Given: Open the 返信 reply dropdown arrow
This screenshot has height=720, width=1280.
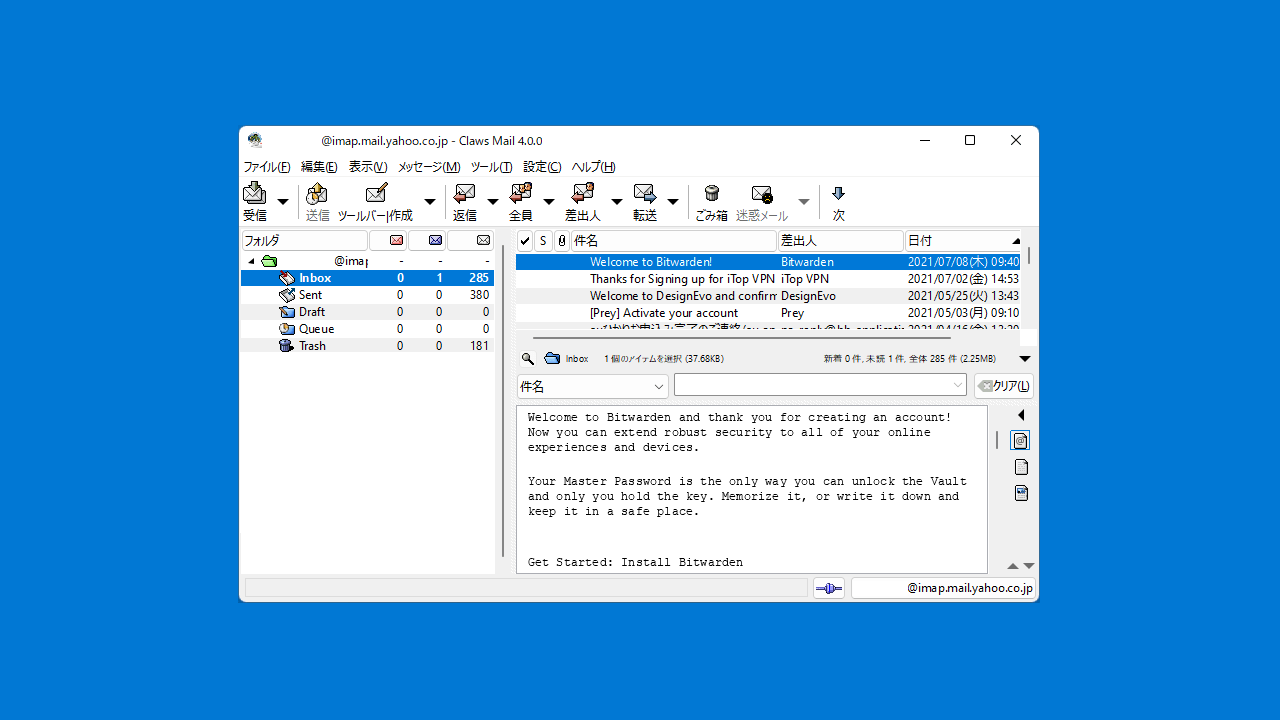Looking at the screenshot, I should 492,201.
